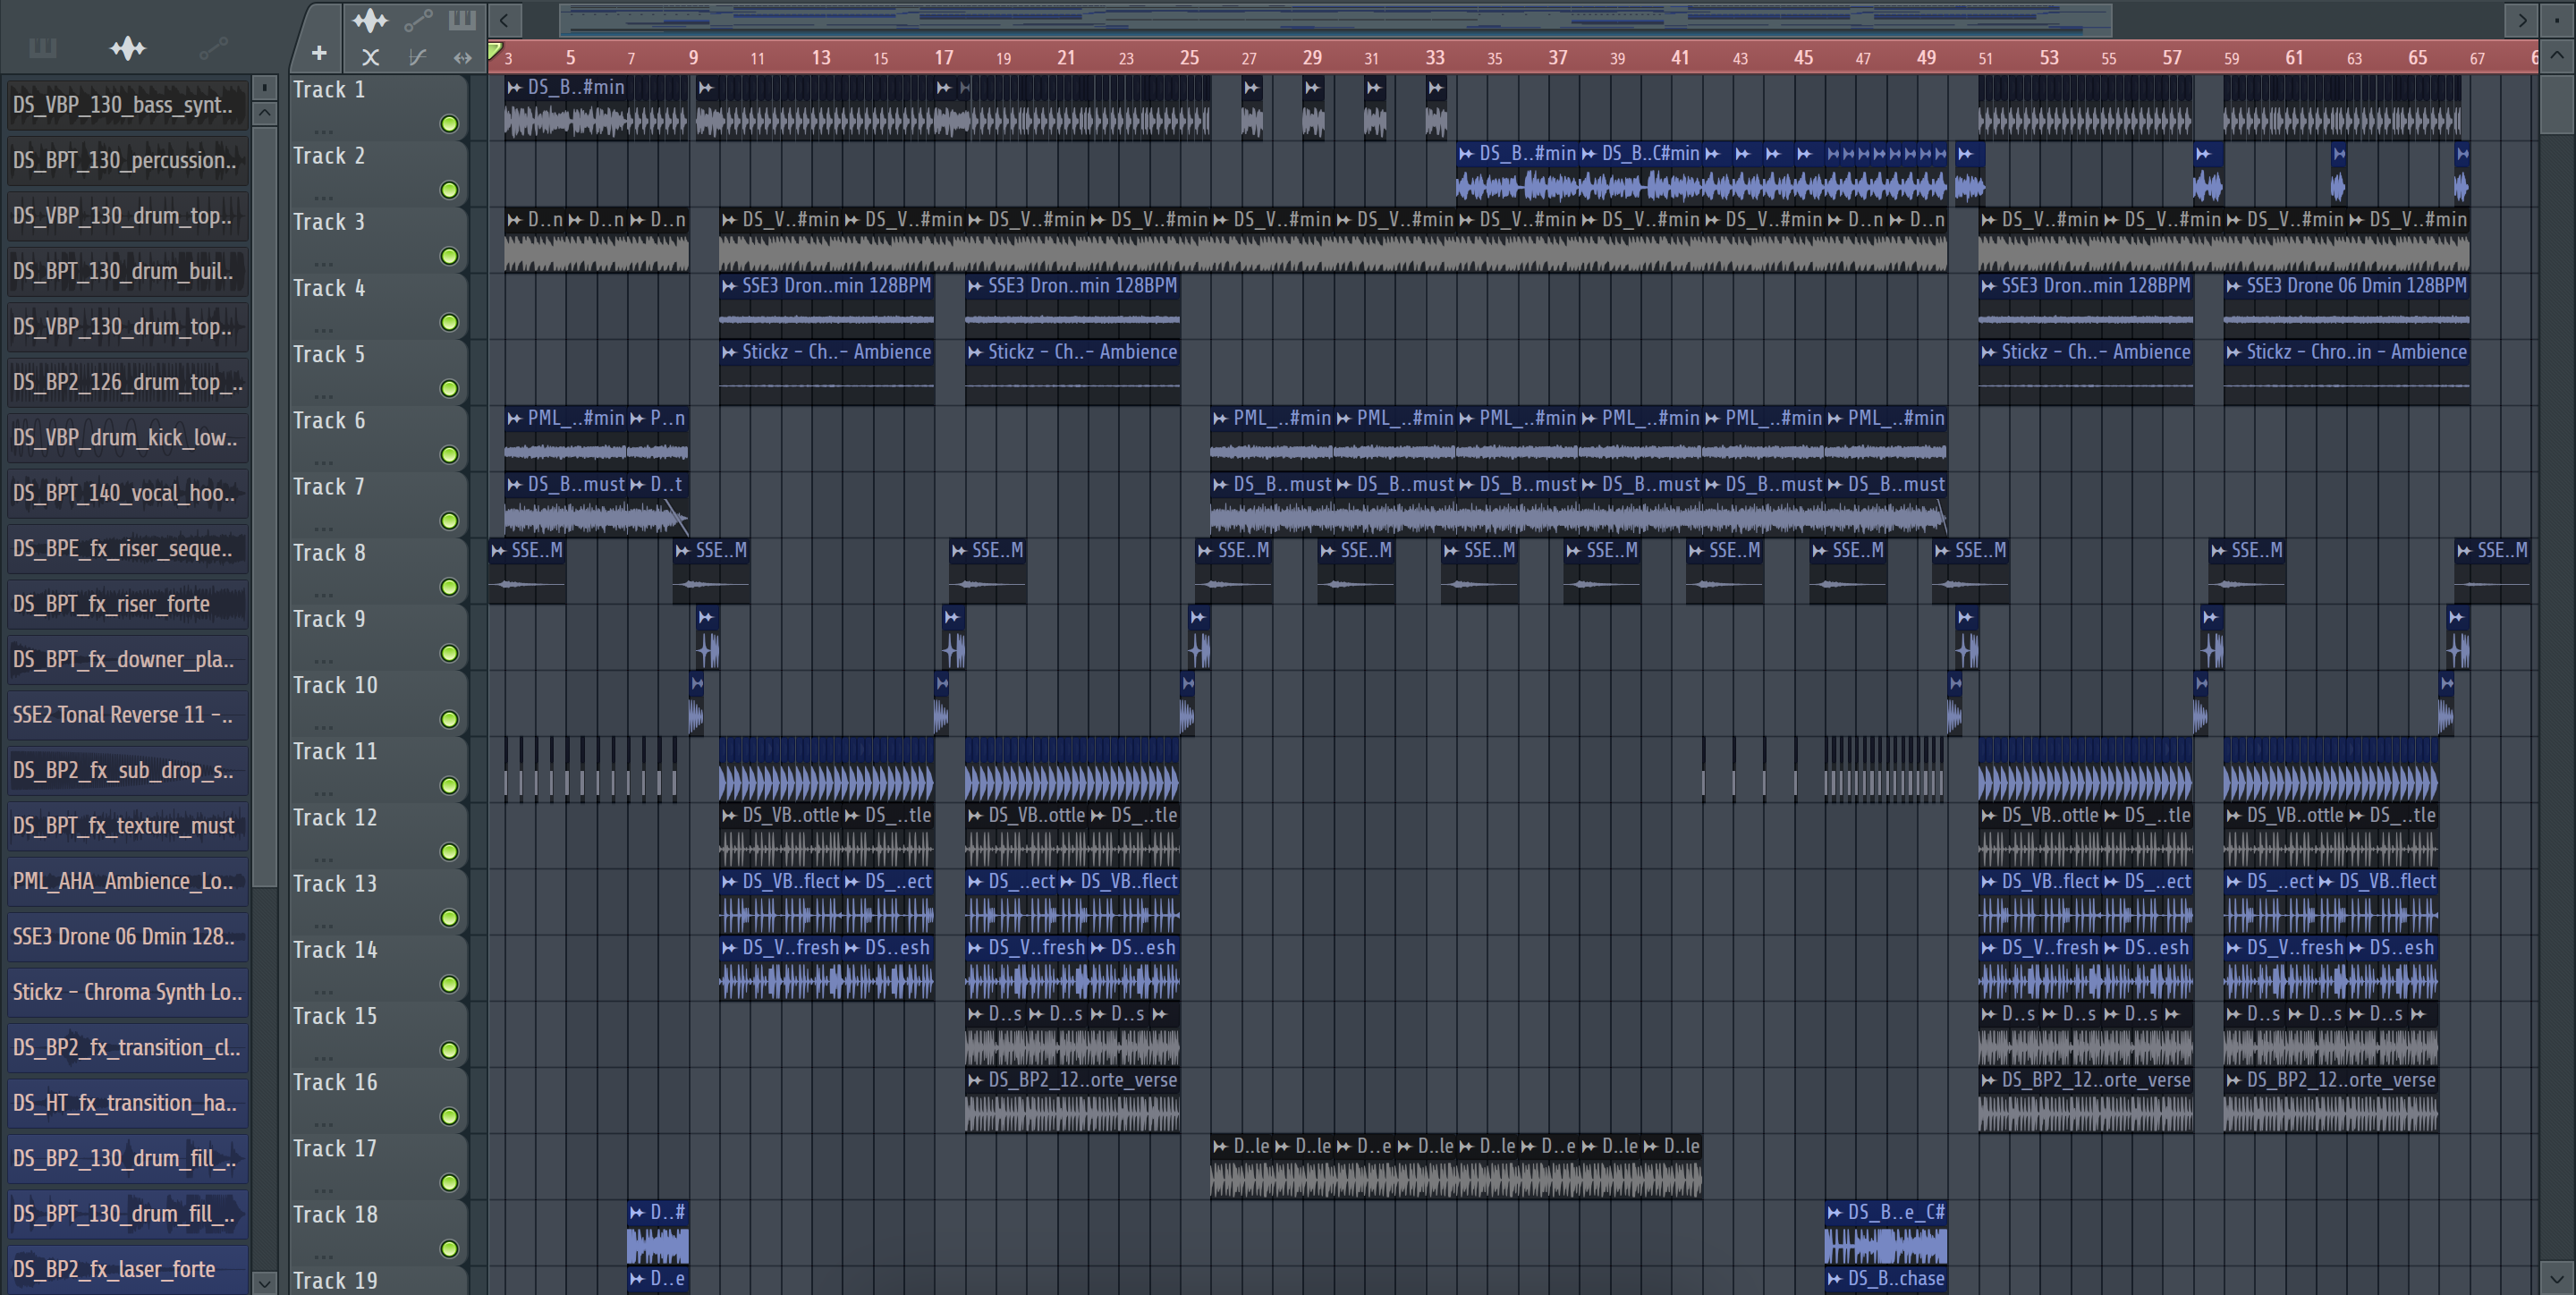Screen dimensions: 2576x1295
Task: Open clip menu of DS_B..C#min clip on Track 2
Action: pyautogui.click(x=1589, y=154)
